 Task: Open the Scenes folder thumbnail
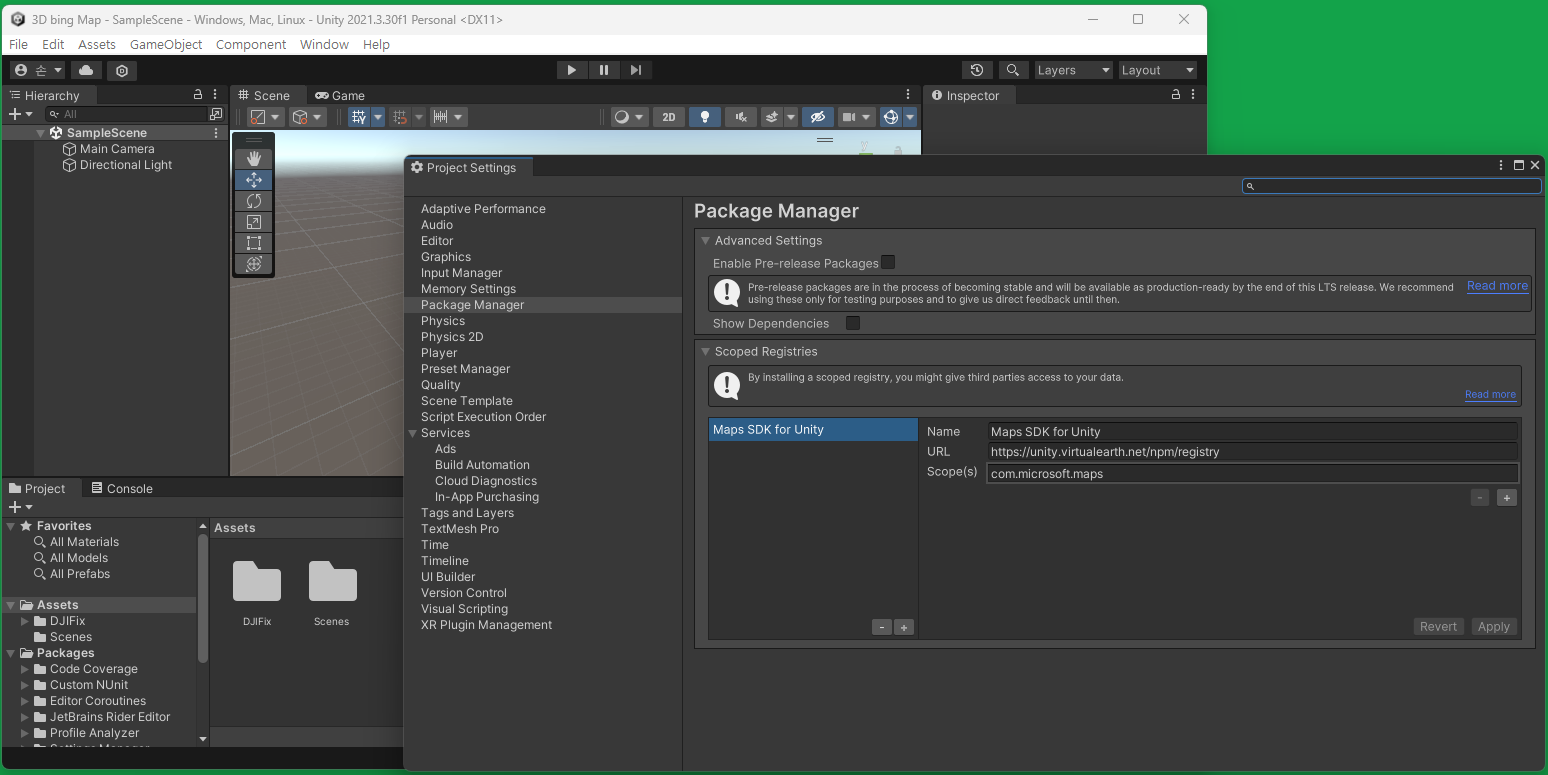point(332,581)
